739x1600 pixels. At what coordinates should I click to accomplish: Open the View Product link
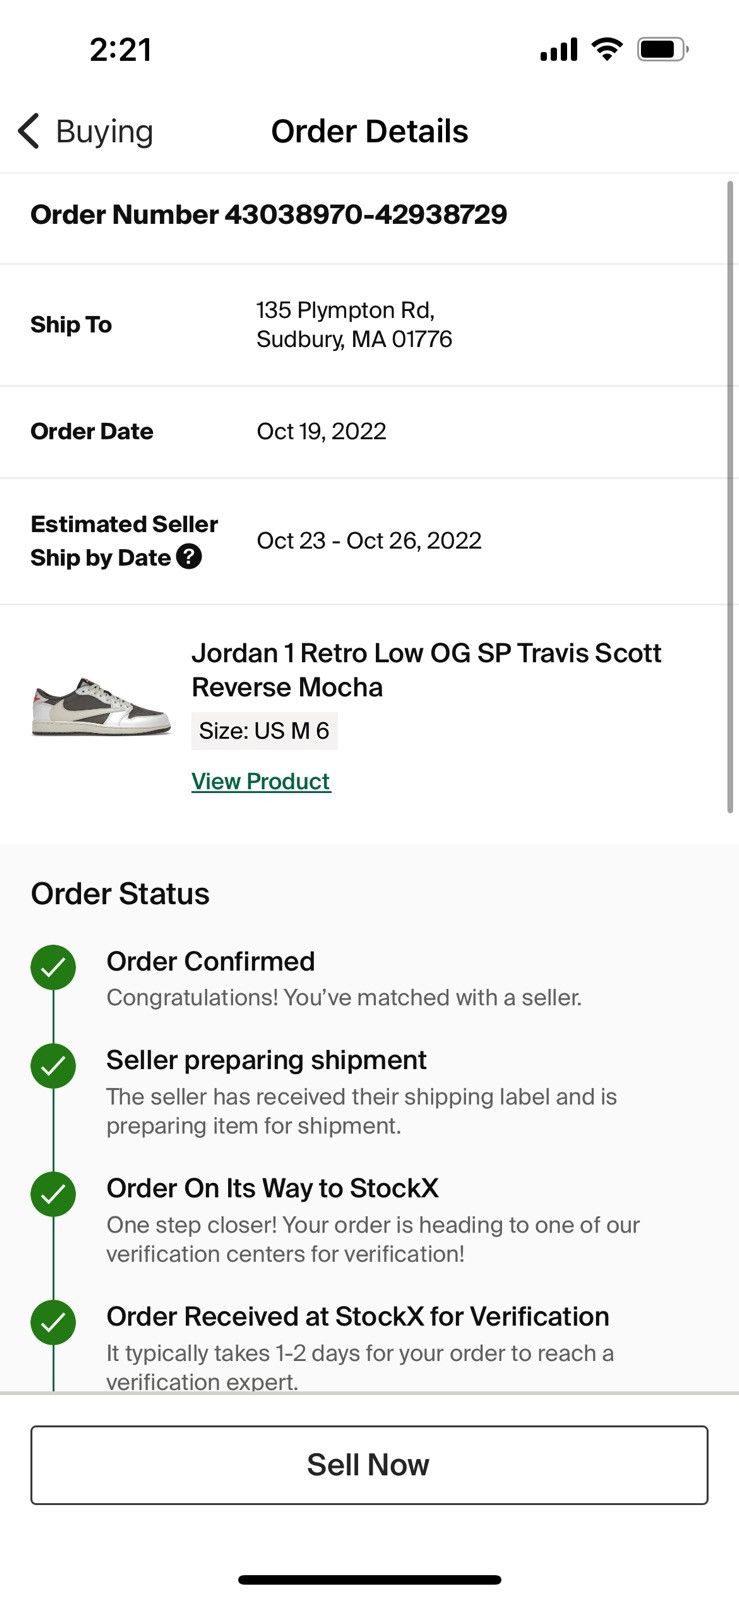(x=260, y=781)
